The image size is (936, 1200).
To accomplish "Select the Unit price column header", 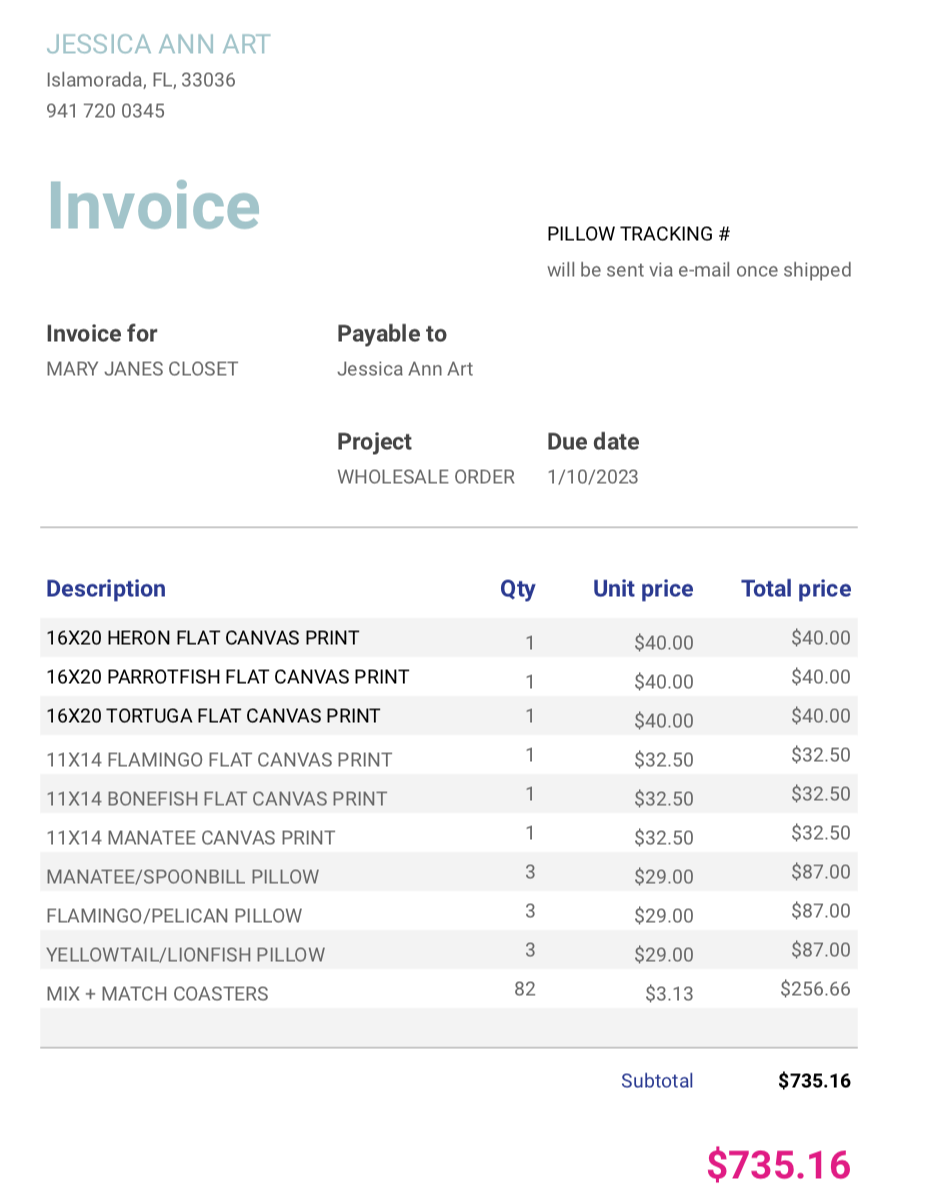I will pos(643,588).
